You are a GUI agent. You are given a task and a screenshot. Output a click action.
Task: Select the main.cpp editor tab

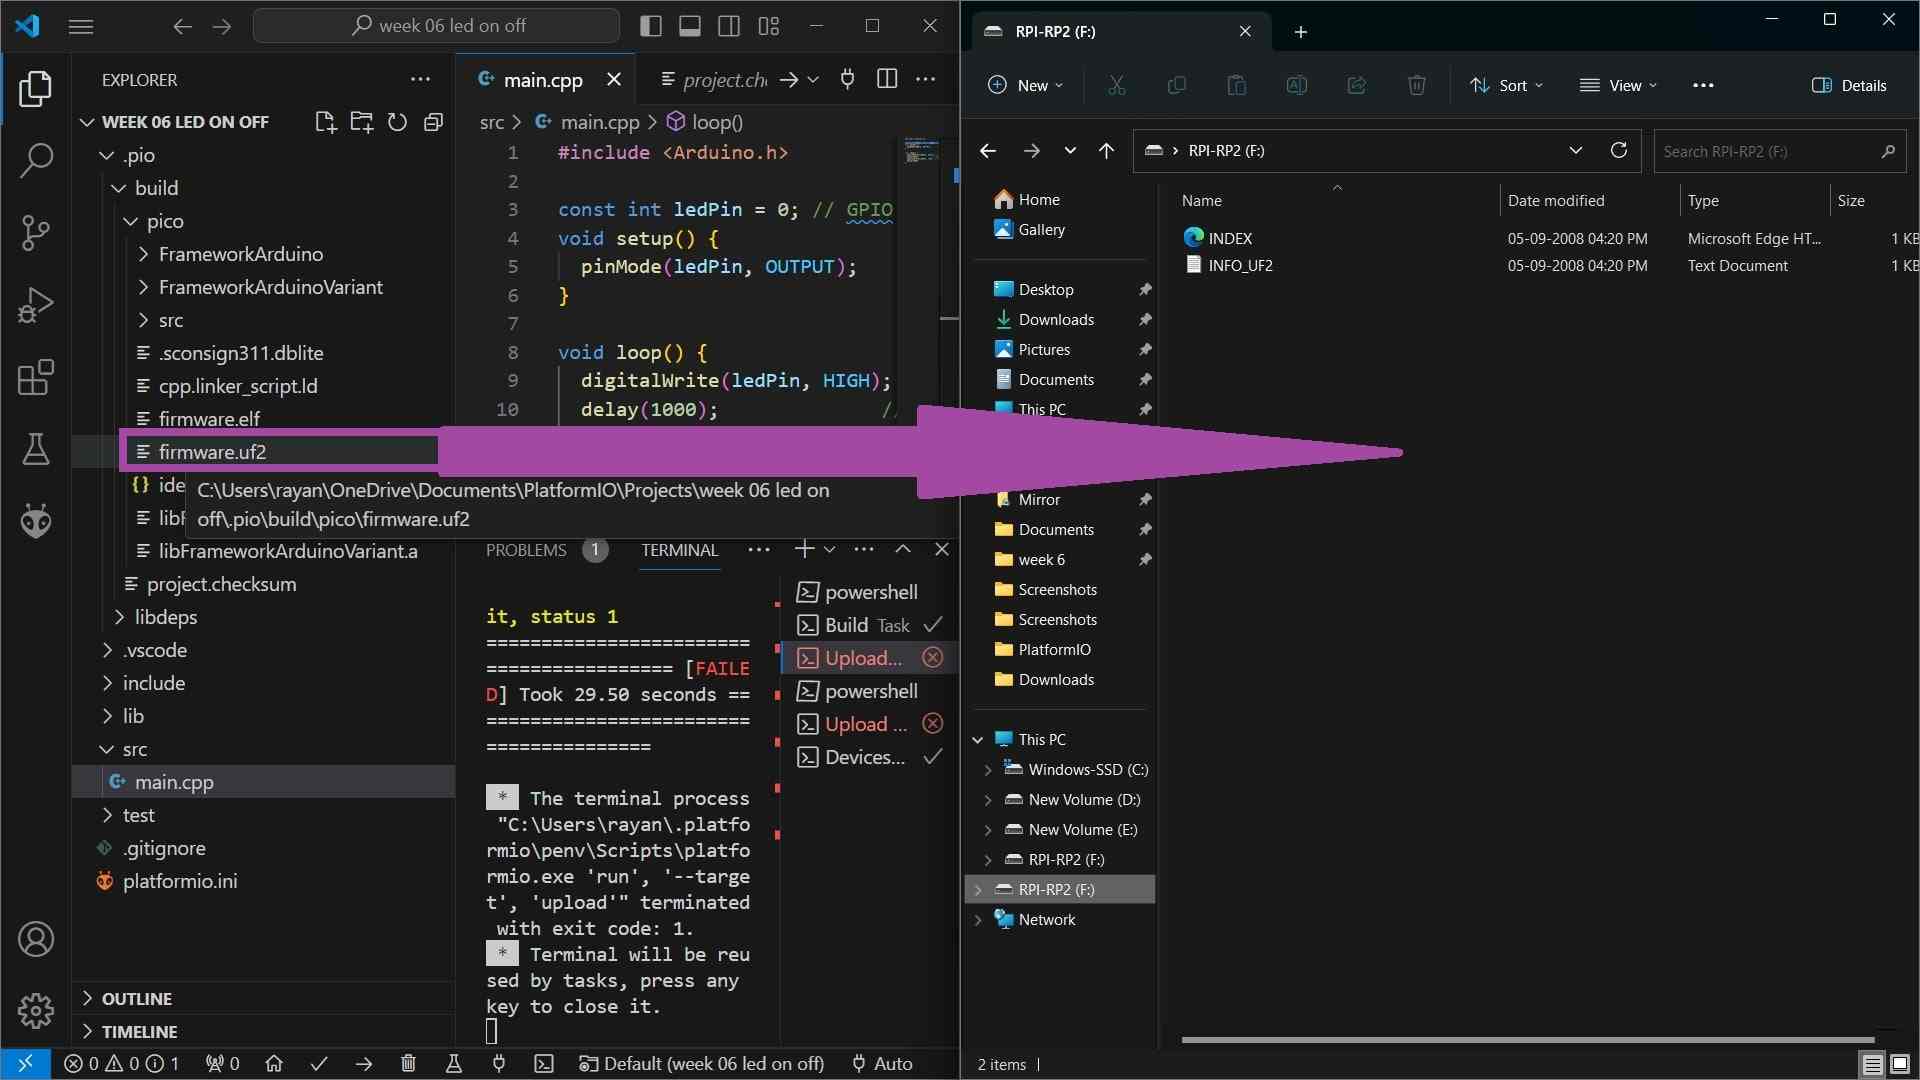542,80
